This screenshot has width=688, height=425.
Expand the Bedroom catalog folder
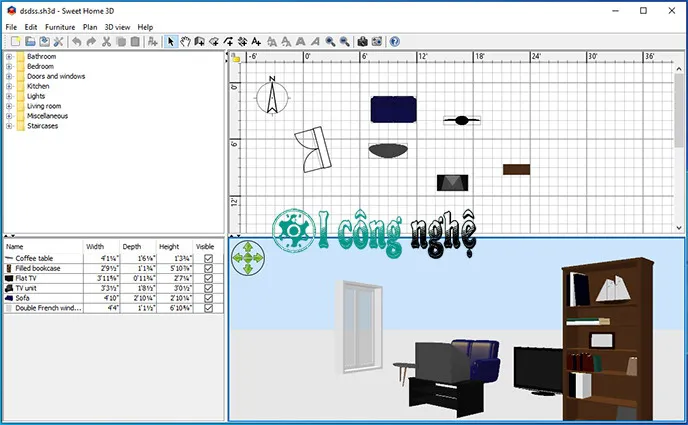(9, 67)
